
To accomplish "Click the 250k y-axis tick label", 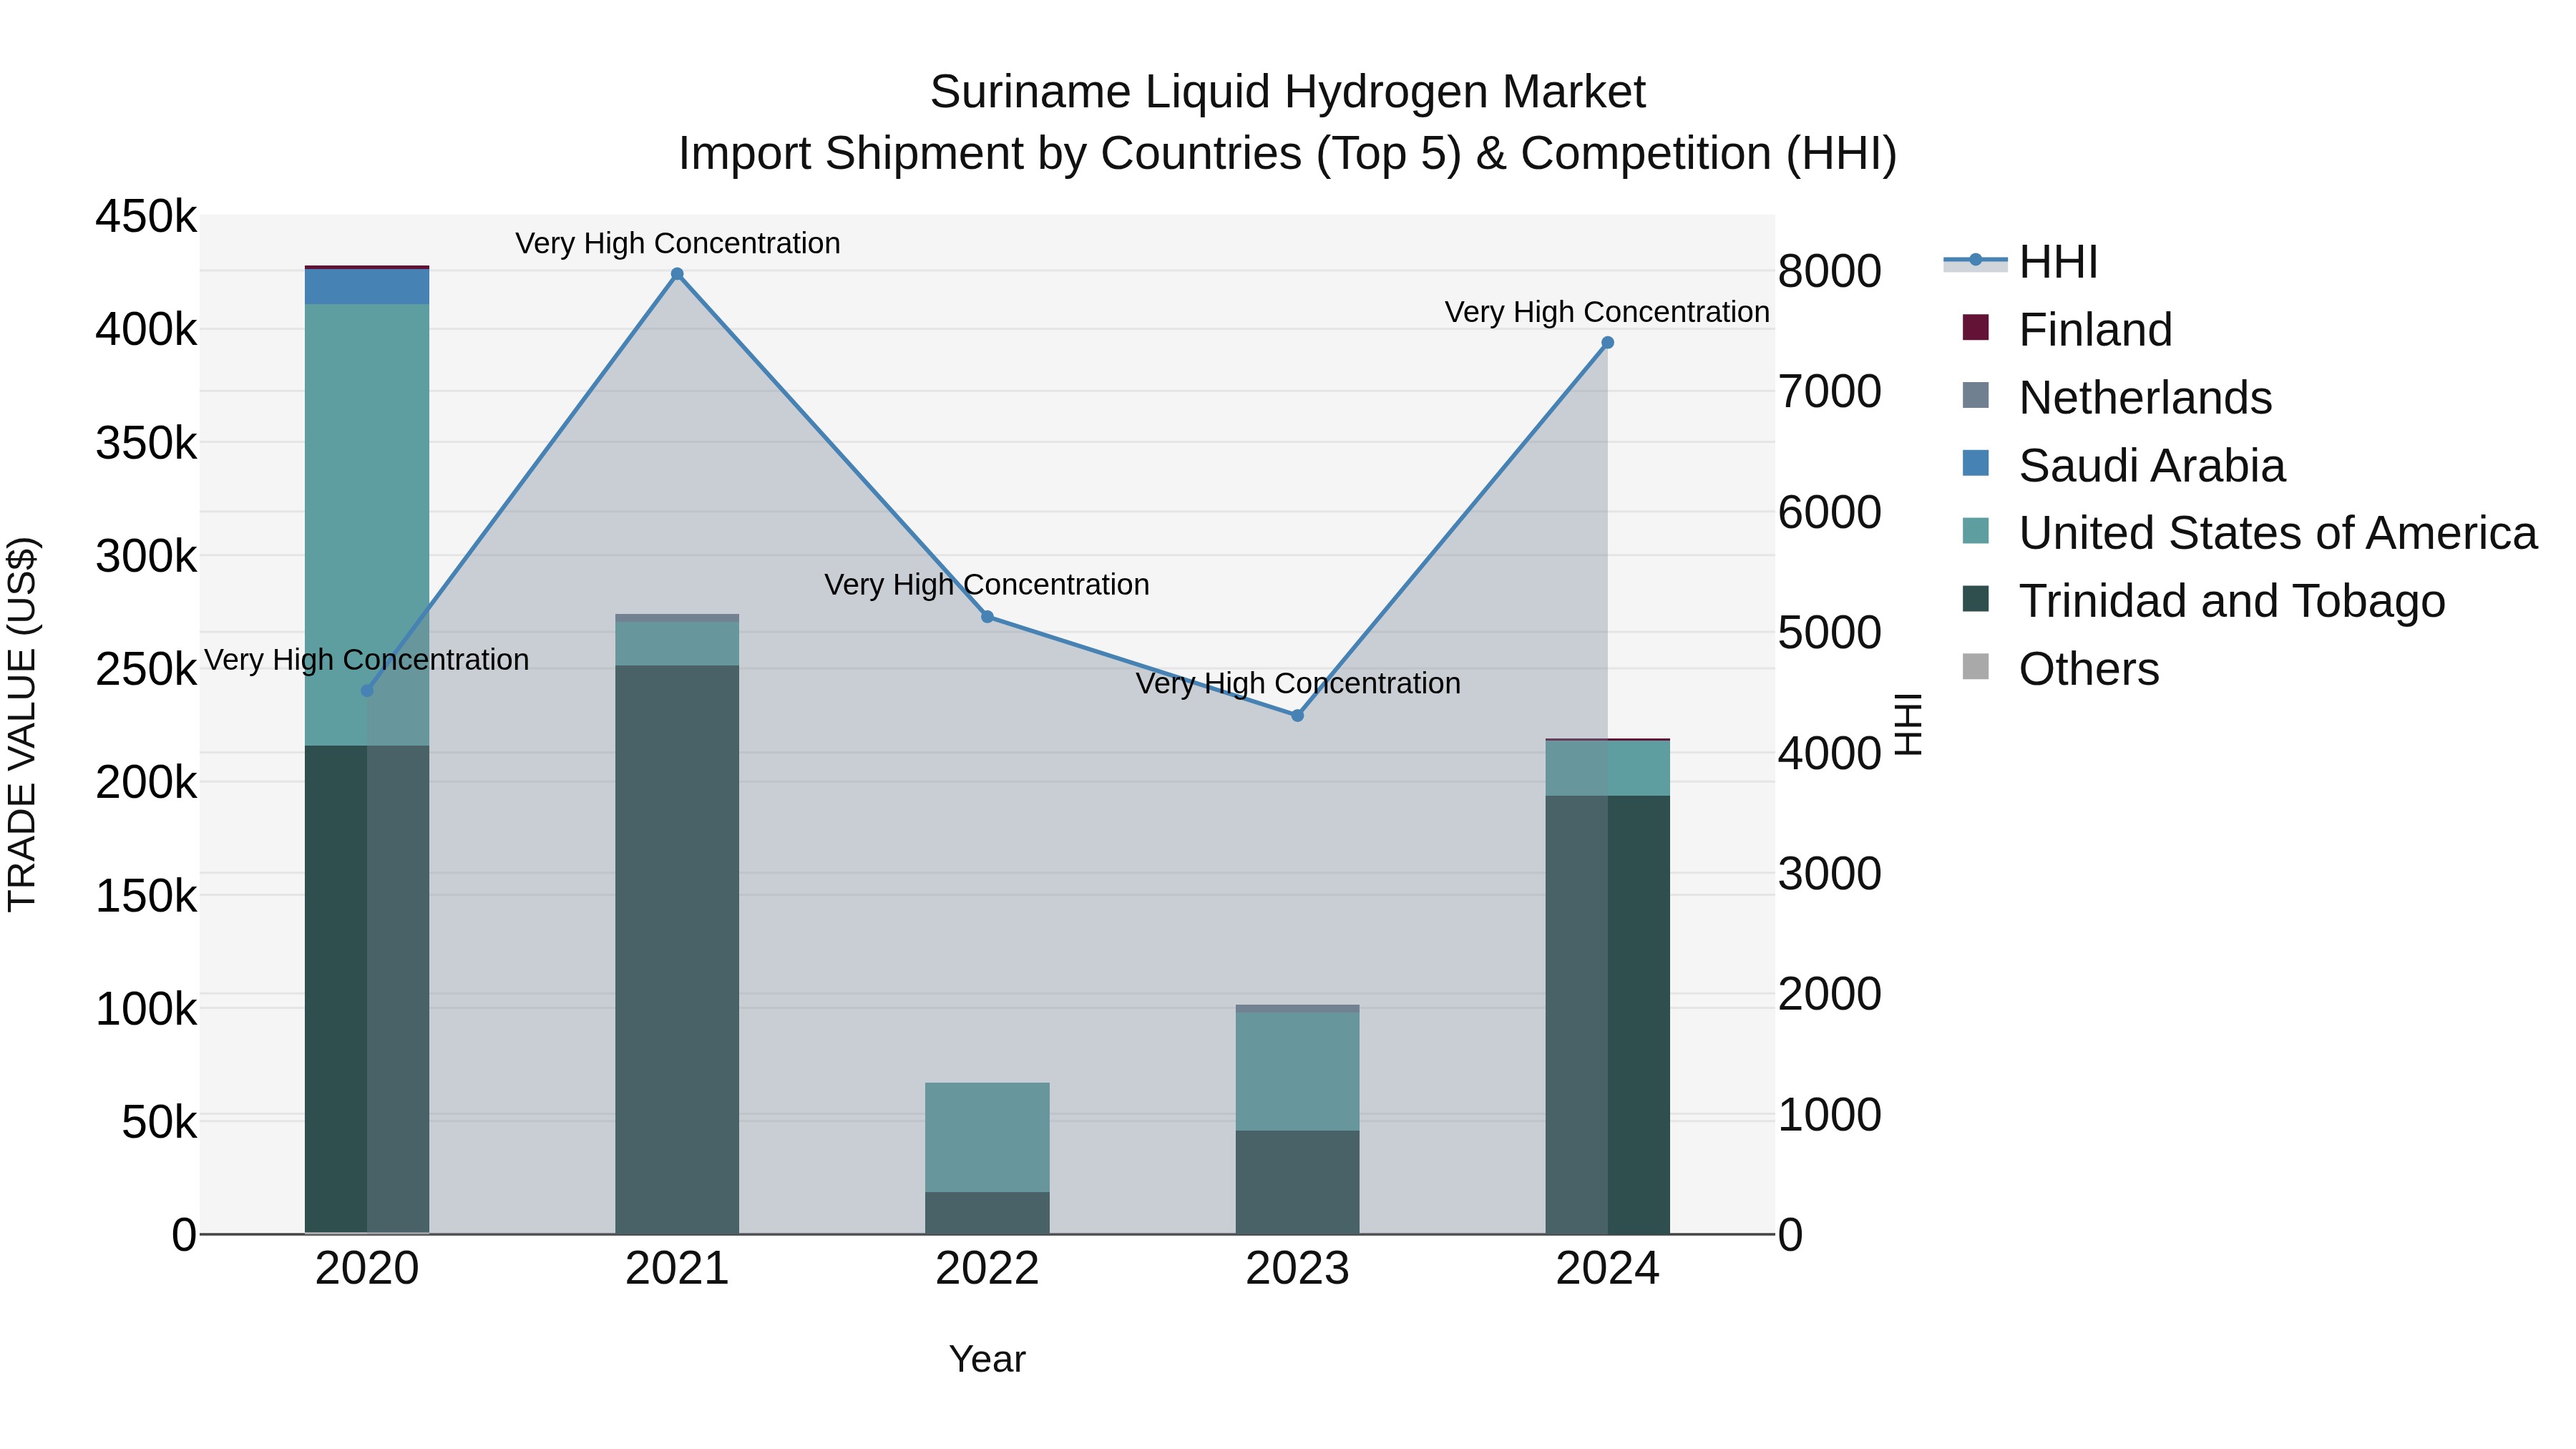I will [x=146, y=669].
